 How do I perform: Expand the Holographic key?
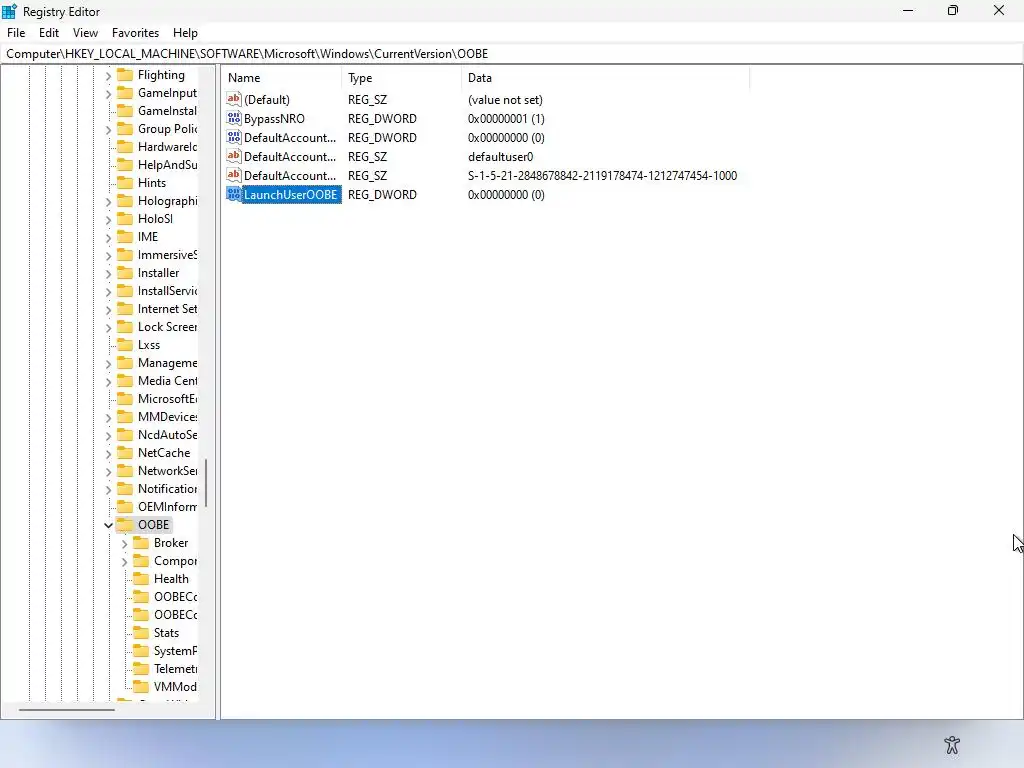(x=108, y=202)
